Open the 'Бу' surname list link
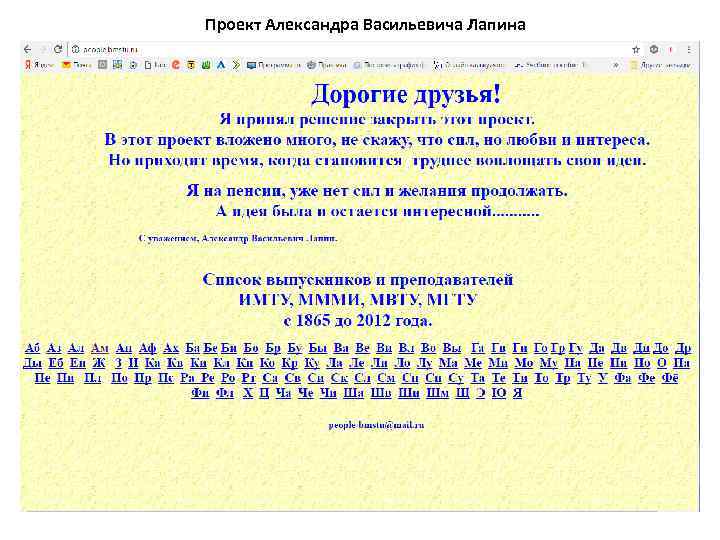This screenshot has height=540, width=720. (x=295, y=349)
